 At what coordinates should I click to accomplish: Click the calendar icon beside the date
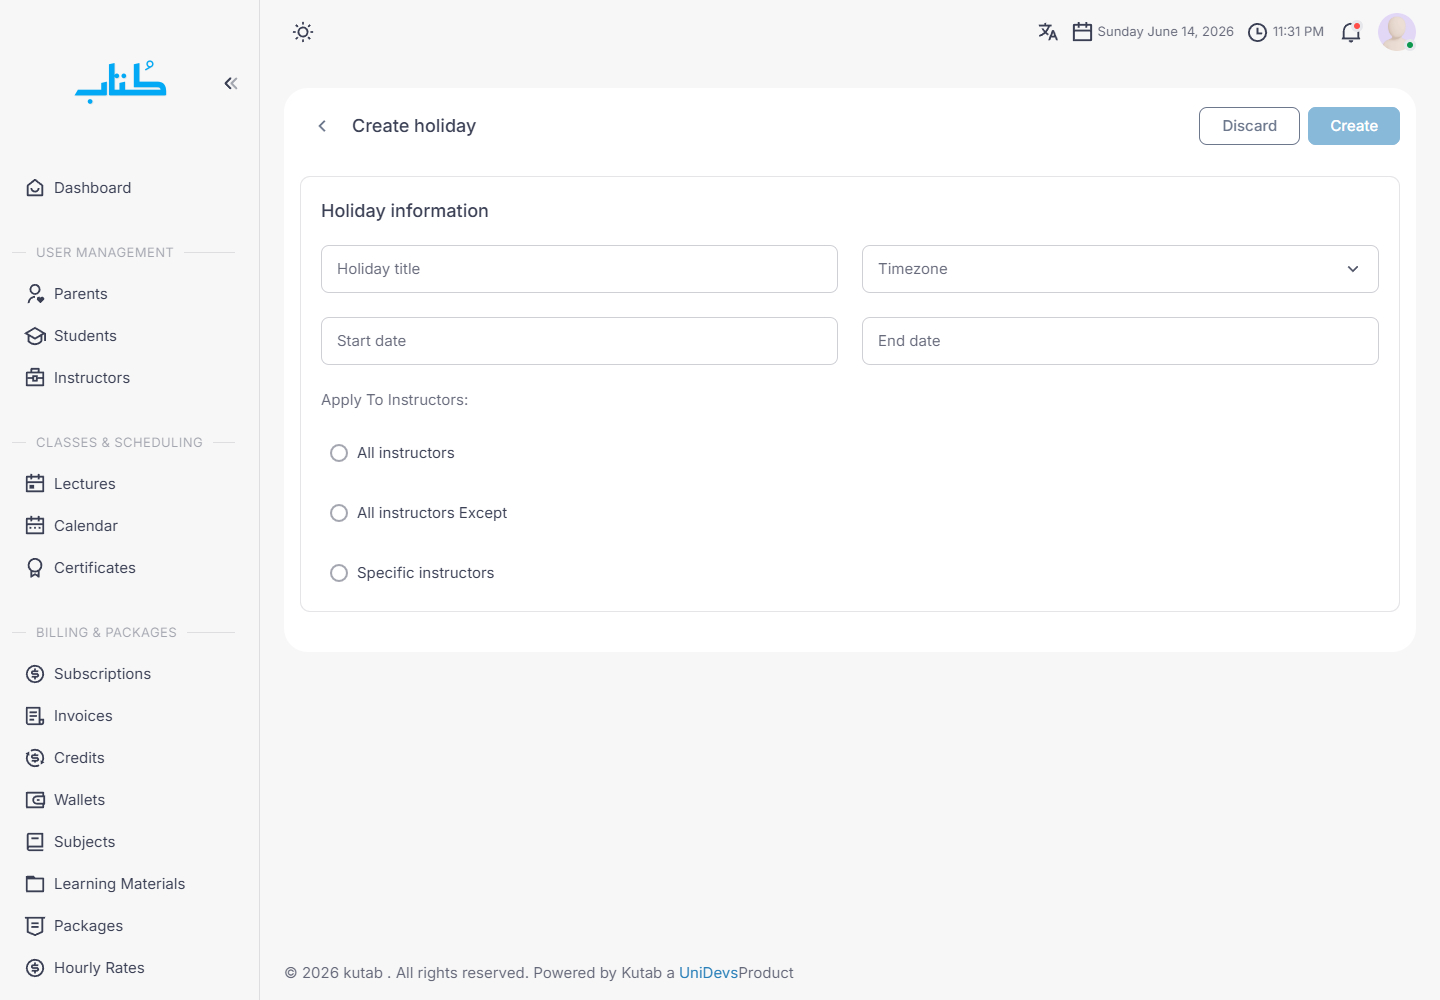pyautogui.click(x=1082, y=32)
